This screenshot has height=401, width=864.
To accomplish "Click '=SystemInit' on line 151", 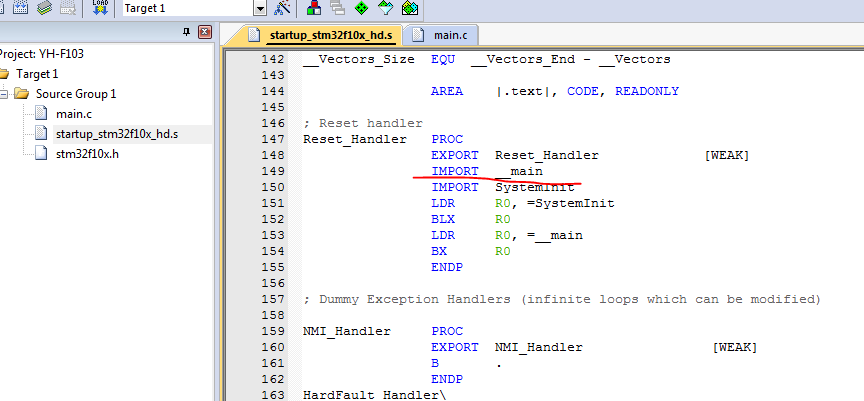I will [x=570, y=203].
